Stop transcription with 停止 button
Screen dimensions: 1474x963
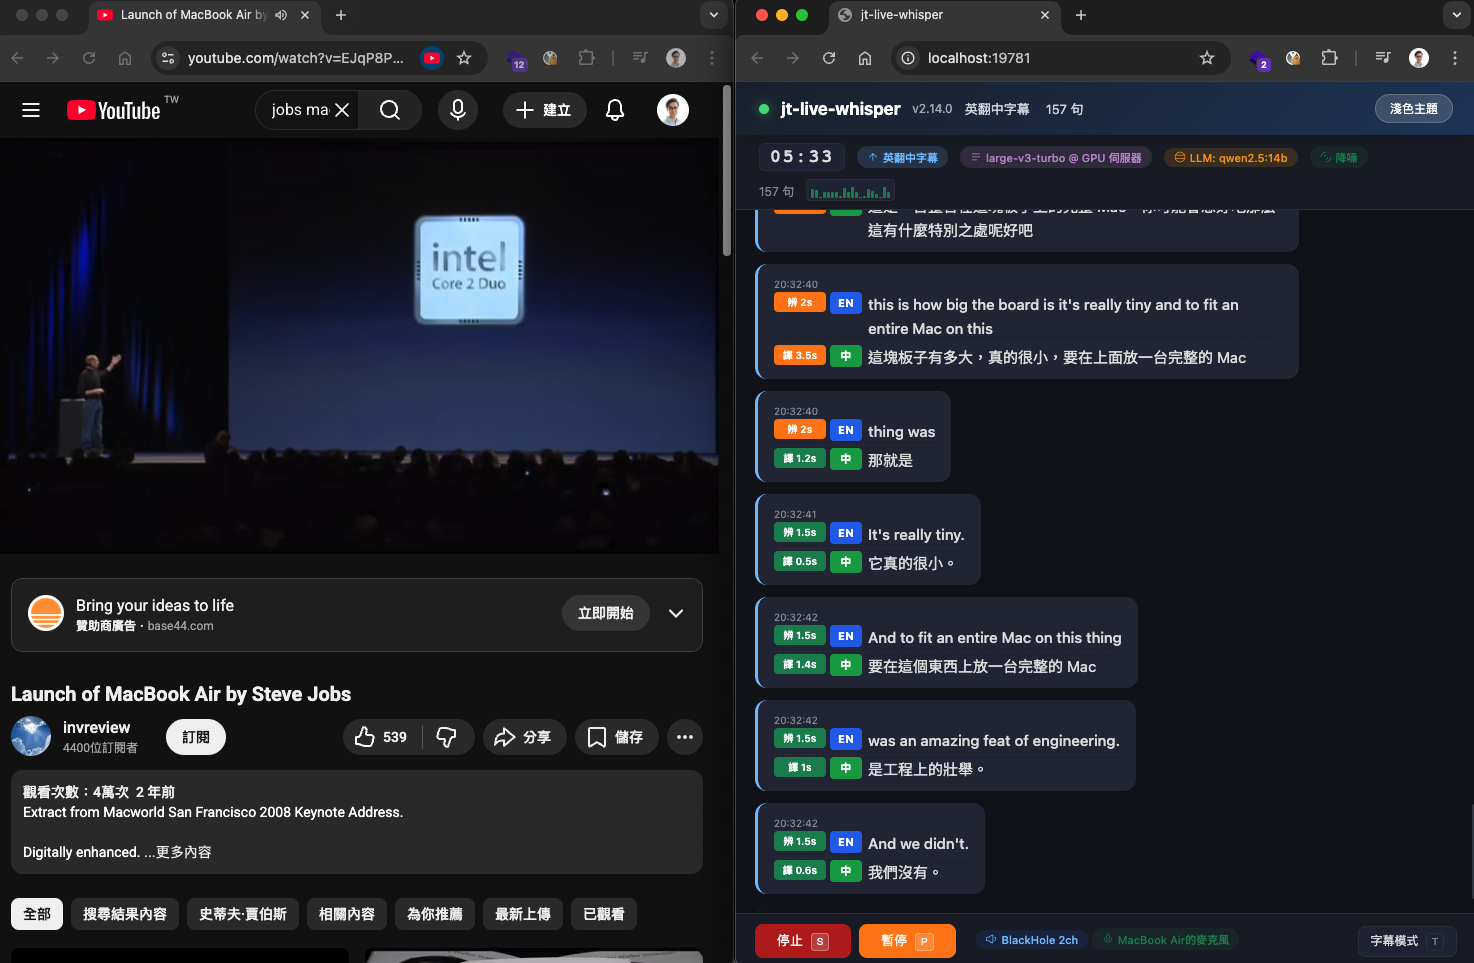click(x=803, y=941)
